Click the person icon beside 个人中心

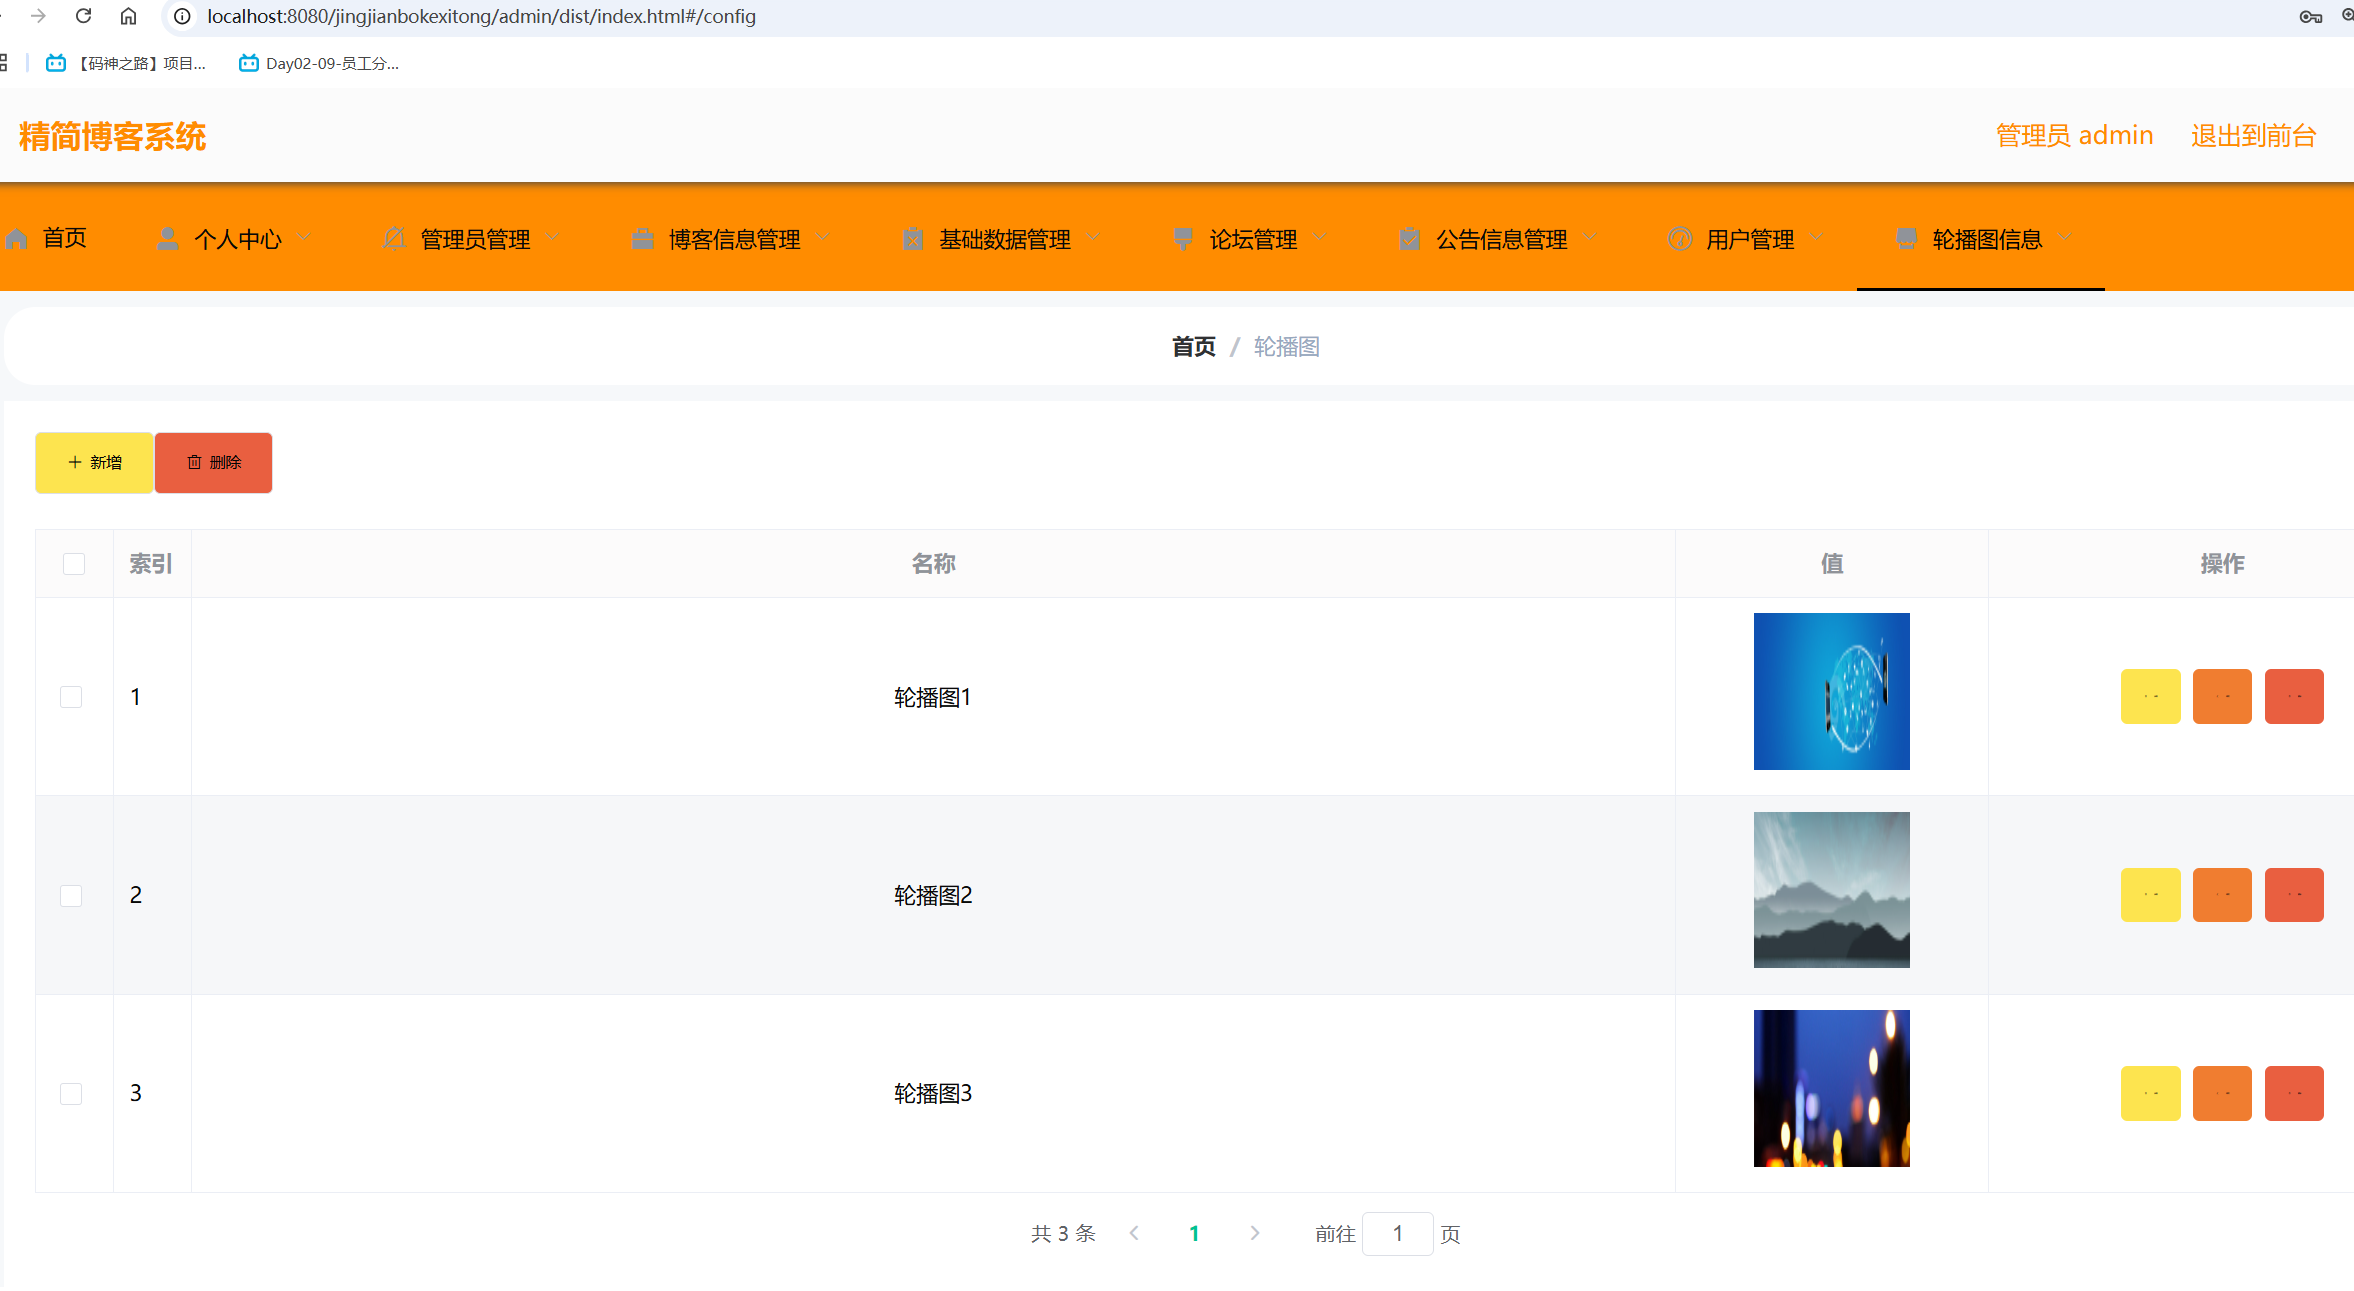168,239
